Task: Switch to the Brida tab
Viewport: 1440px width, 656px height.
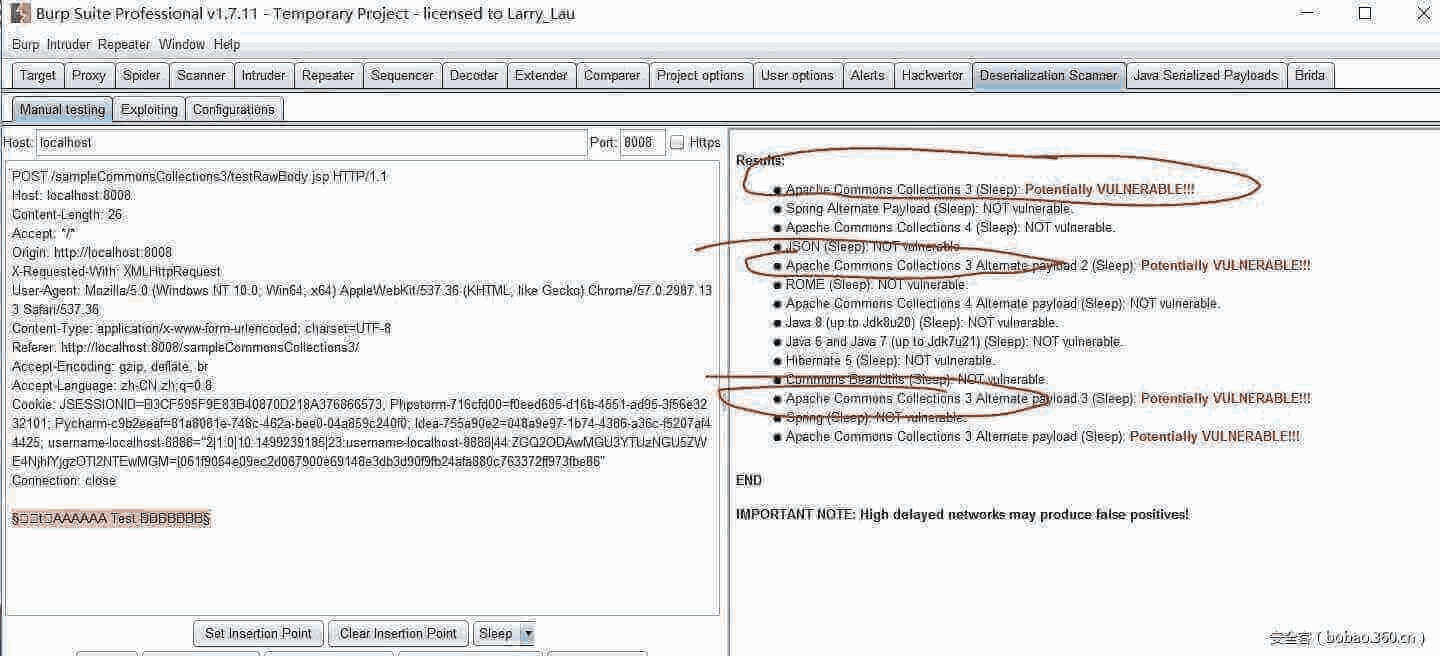Action: pyautogui.click(x=1310, y=75)
